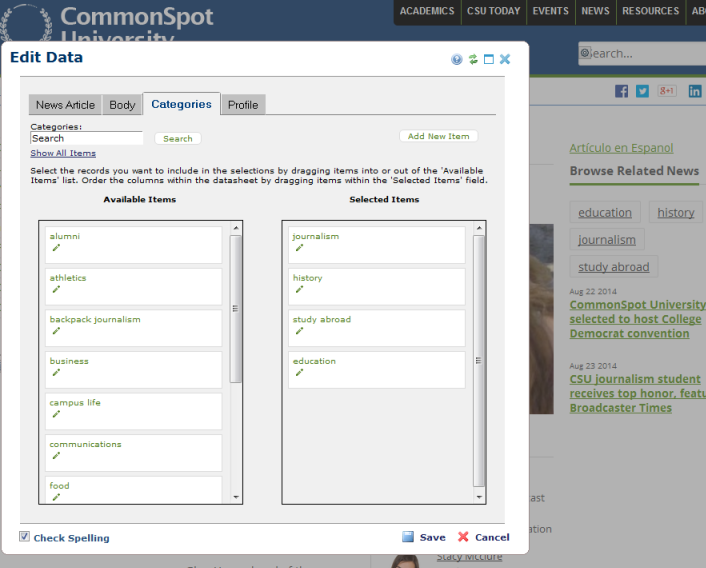Share via the Twitter icon
This screenshot has height=568, width=706.
[x=643, y=91]
